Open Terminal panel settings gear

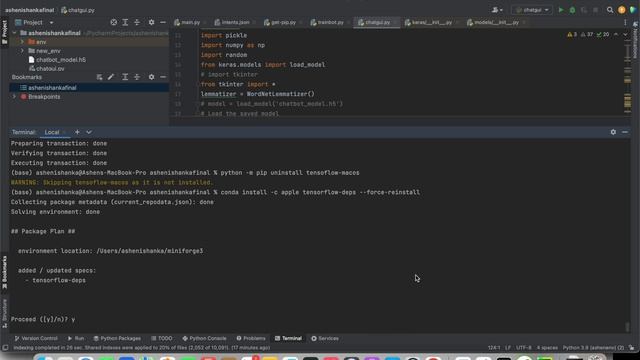[613, 132]
